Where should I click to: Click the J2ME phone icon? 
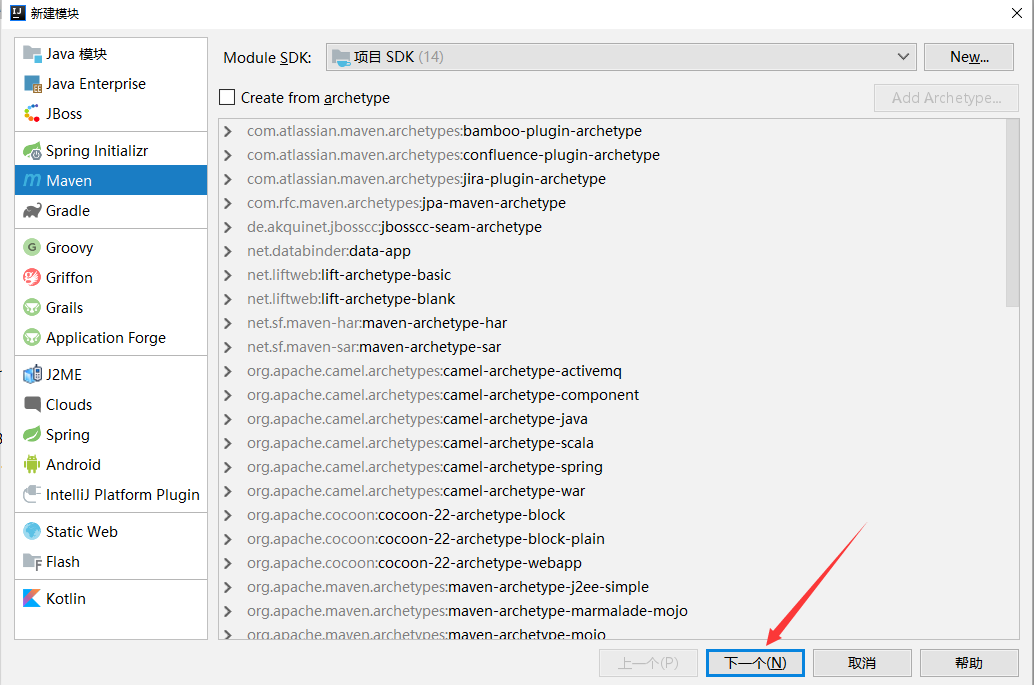pos(32,374)
